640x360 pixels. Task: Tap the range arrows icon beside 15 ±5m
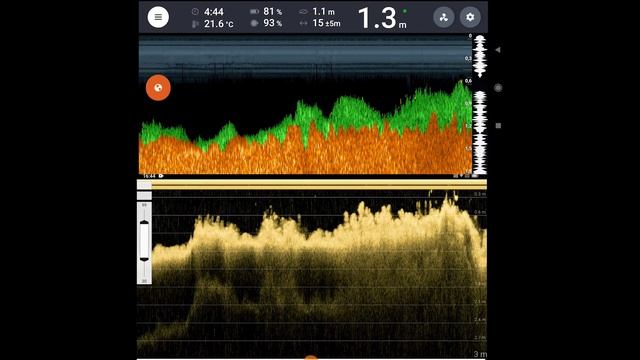tap(303, 24)
